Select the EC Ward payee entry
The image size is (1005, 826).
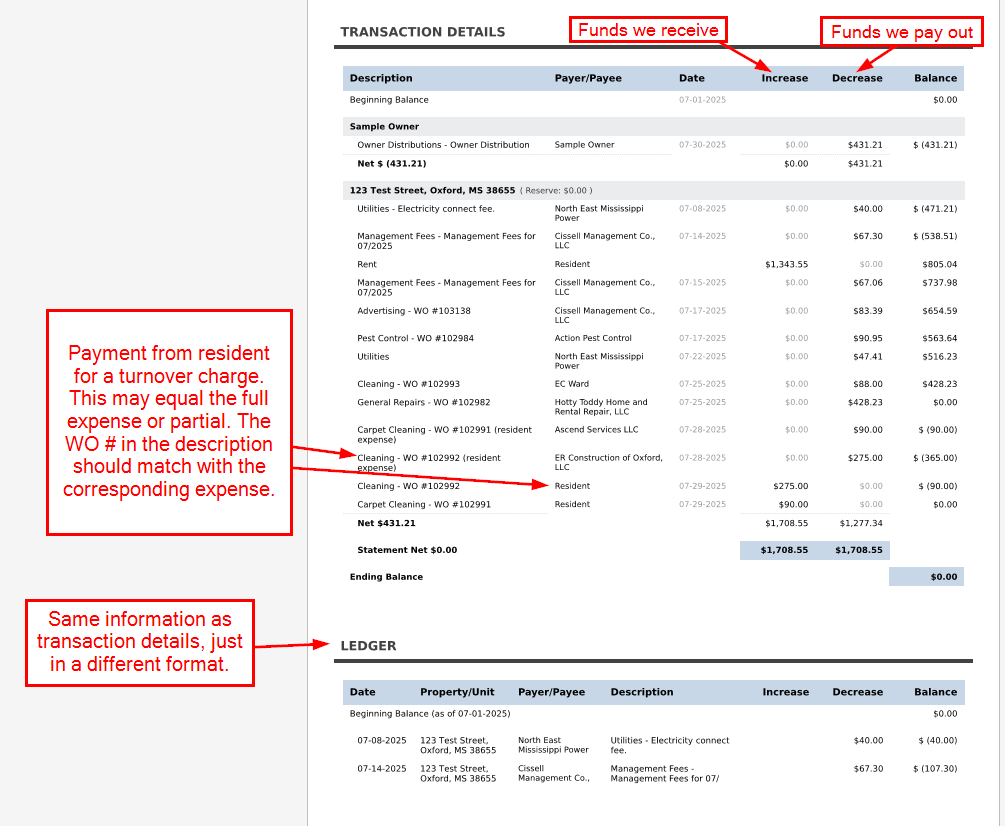tap(574, 385)
